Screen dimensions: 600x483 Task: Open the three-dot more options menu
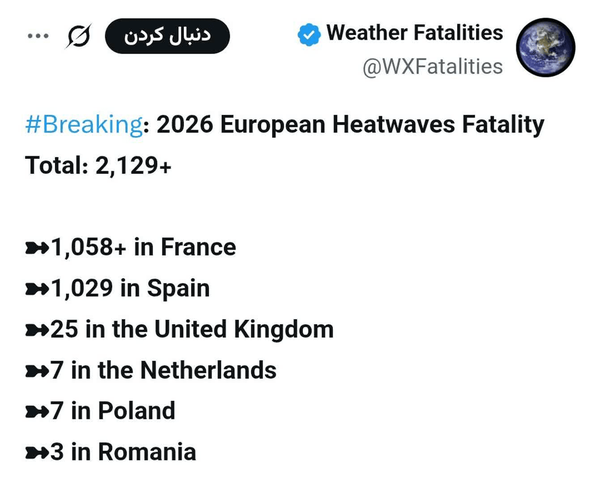38,36
